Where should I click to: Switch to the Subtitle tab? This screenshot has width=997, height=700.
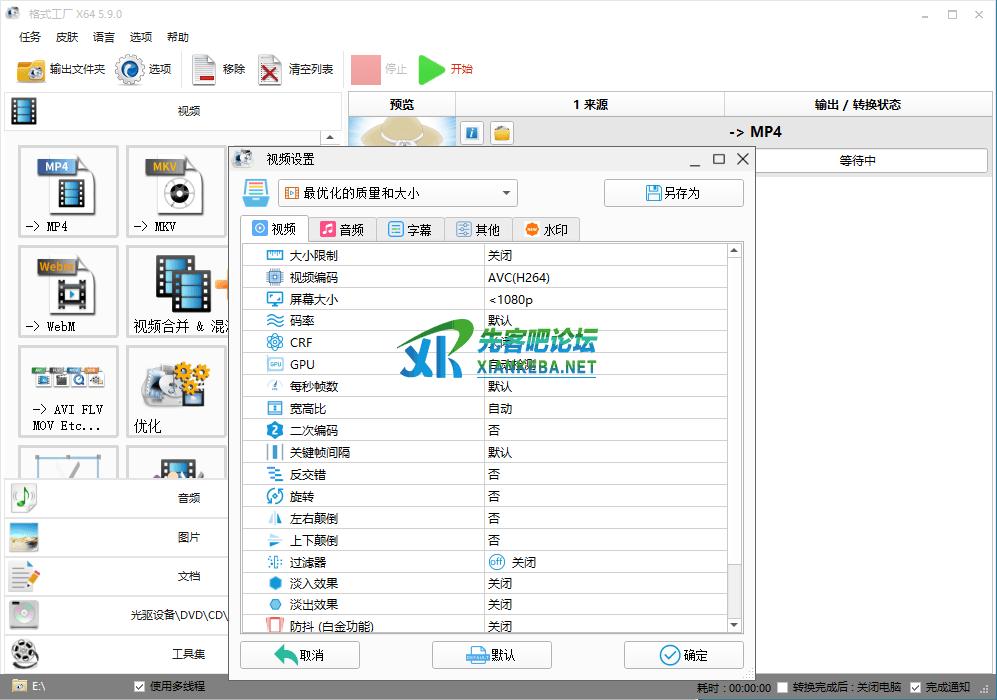pos(410,229)
